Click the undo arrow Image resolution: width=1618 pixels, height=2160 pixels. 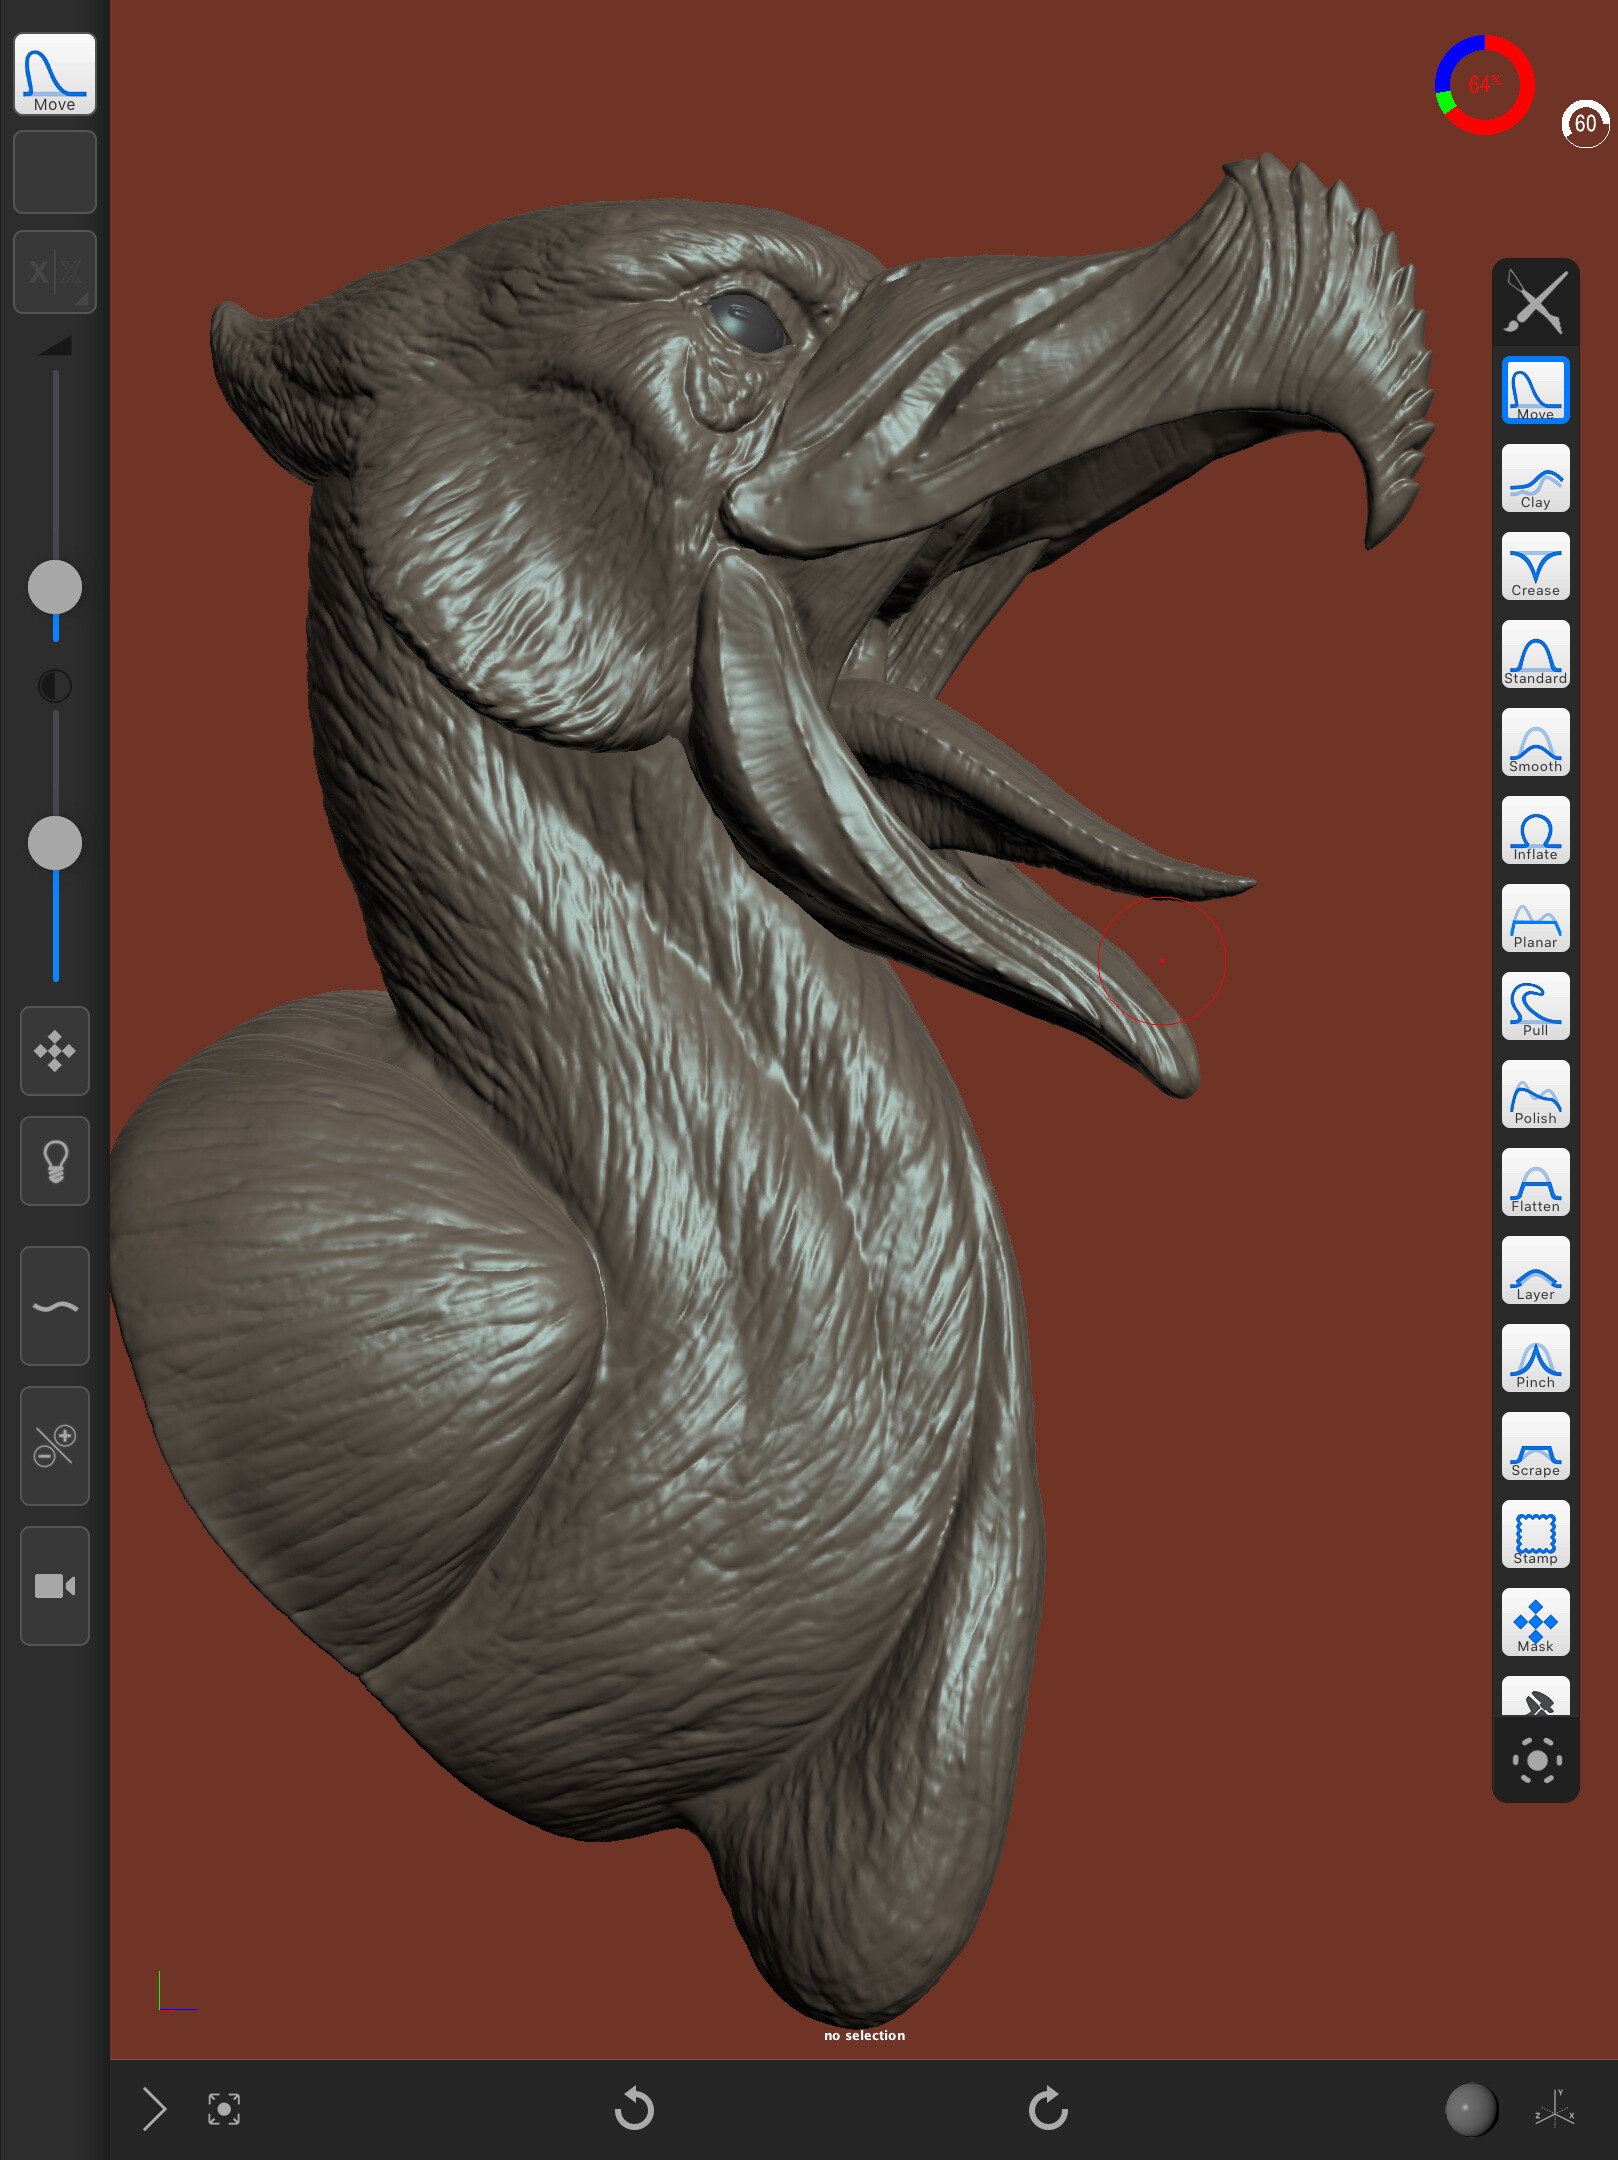(634, 2109)
